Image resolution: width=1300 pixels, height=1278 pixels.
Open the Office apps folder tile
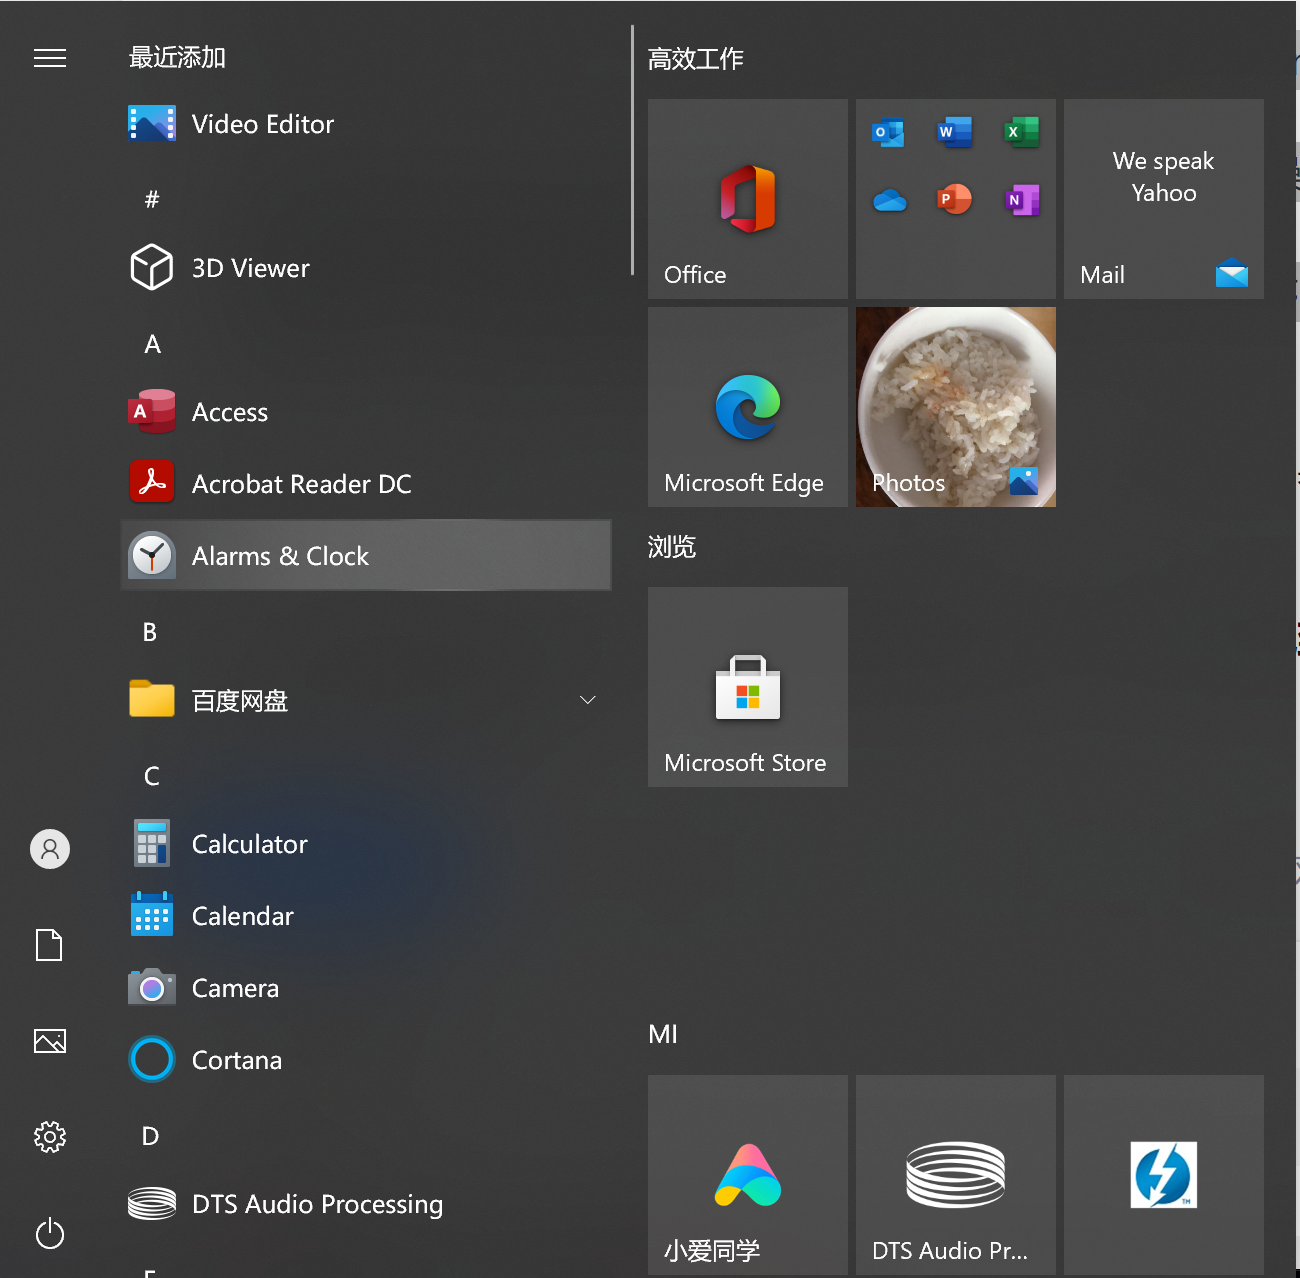tap(955, 199)
